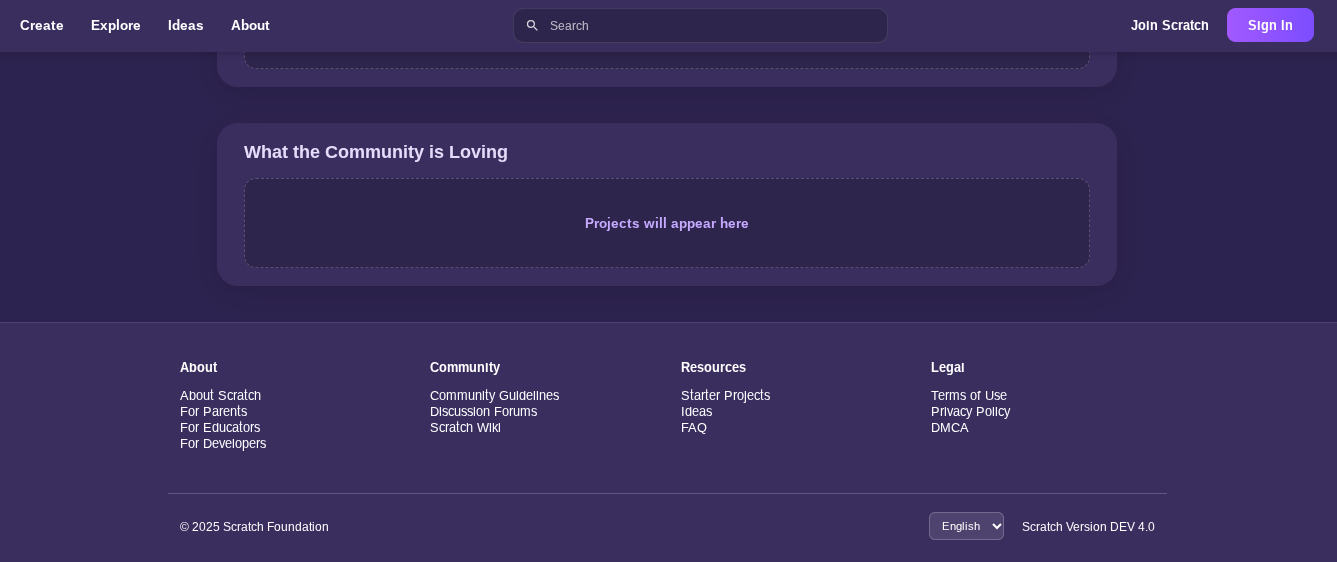Focus the Search input field
This screenshot has height=562, width=1337.
coord(710,26)
